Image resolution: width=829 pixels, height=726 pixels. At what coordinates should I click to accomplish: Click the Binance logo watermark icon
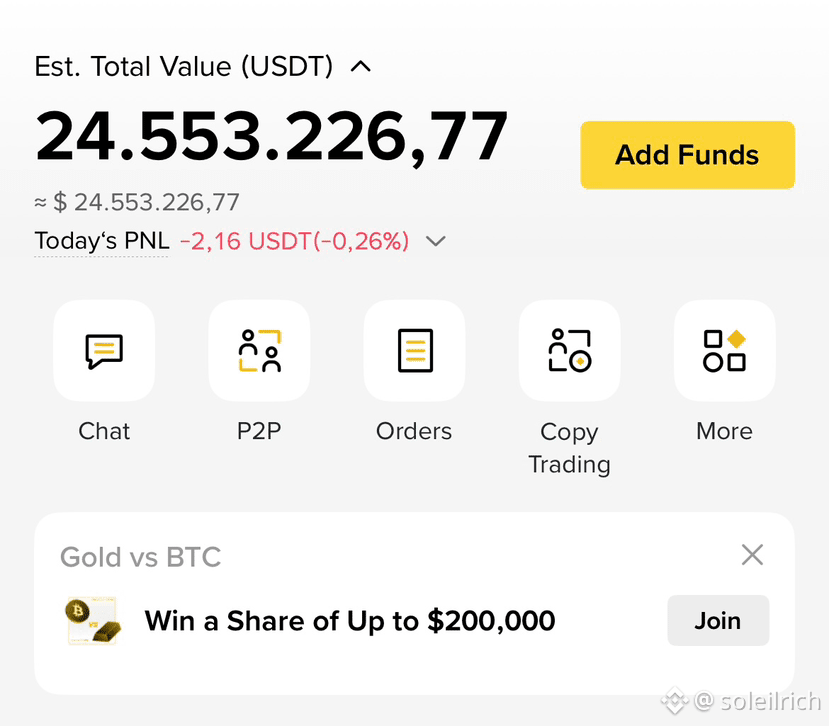coord(675,701)
